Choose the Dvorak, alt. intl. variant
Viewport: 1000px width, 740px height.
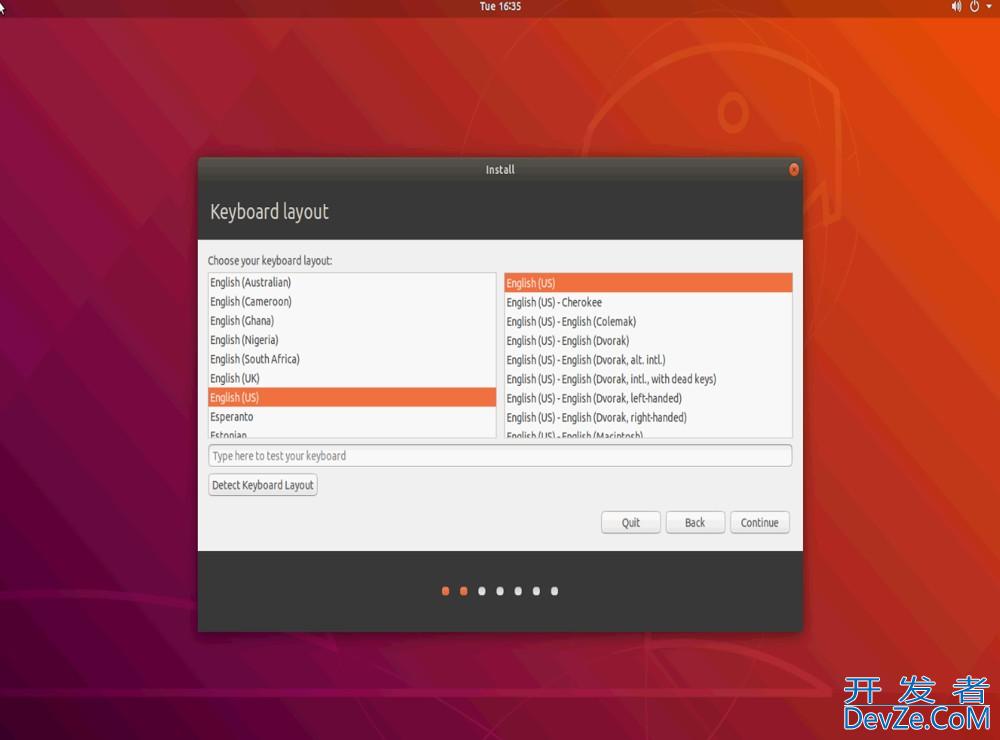click(648, 359)
